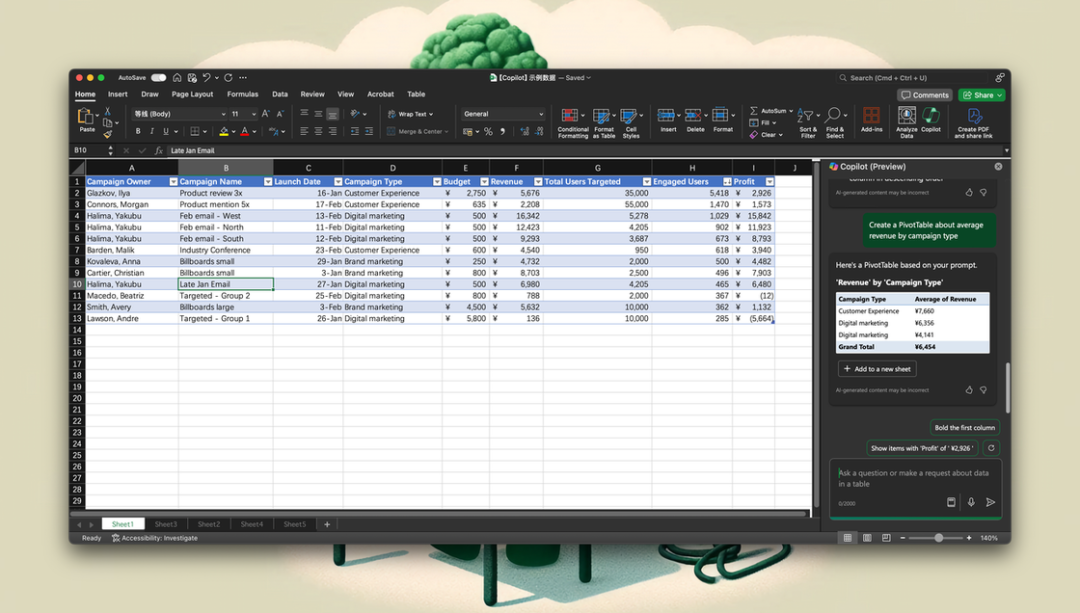Toggle Bold formatting
This screenshot has width=1080, height=613.
[138, 132]
